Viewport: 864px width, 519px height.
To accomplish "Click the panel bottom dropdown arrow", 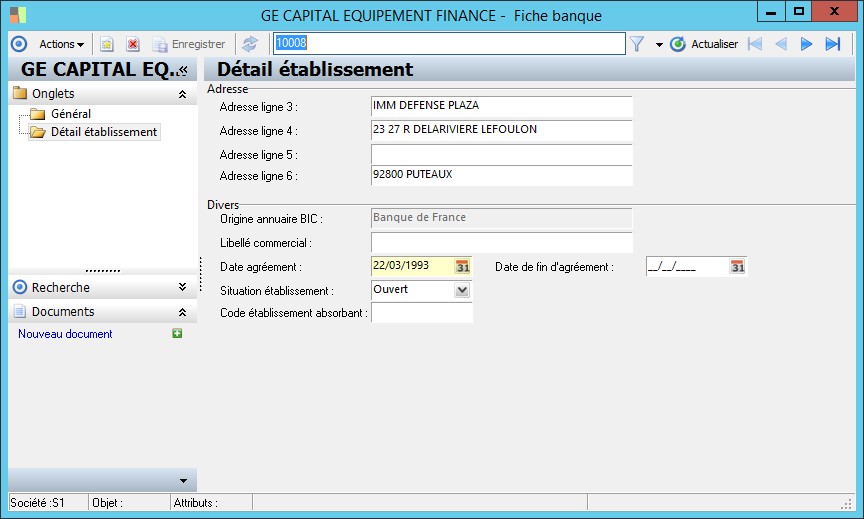I will [183, 480].
